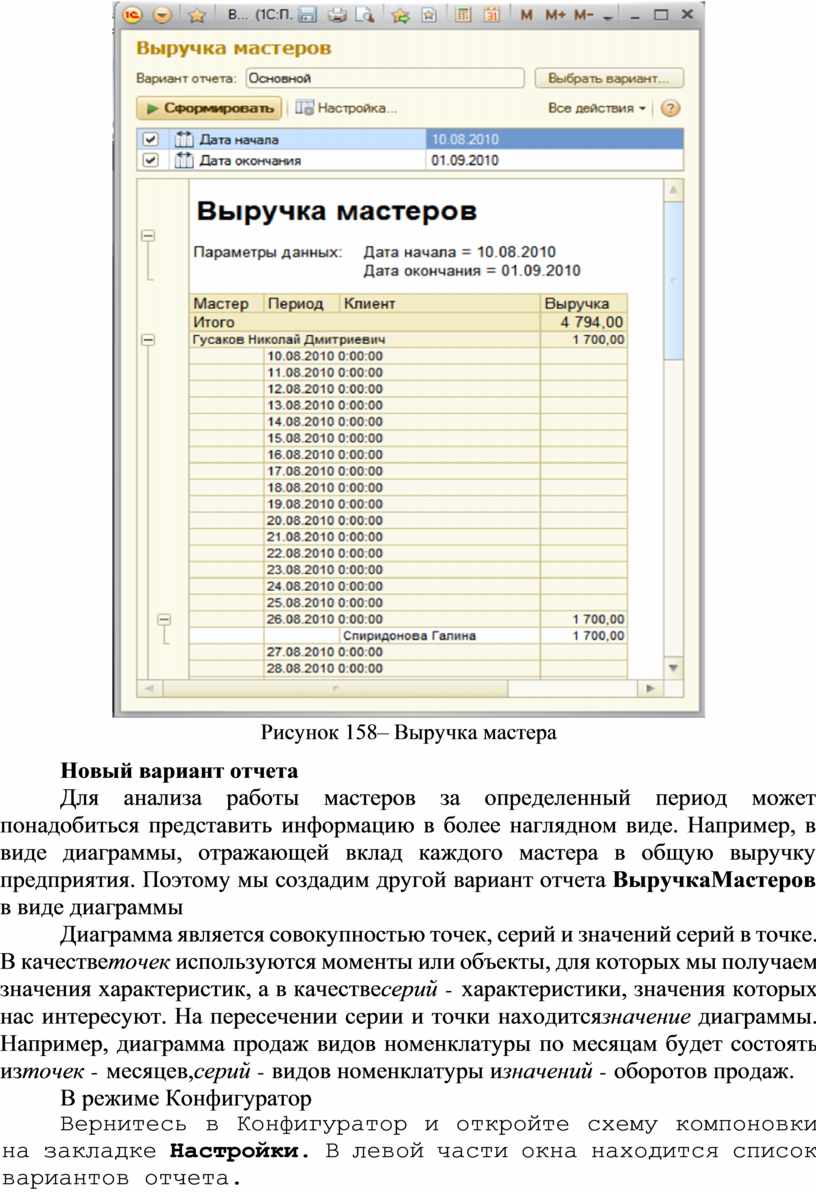The image size is (816, 1193).
Task: Click the History page-with-star icon
Action: [x=429, y=14]
